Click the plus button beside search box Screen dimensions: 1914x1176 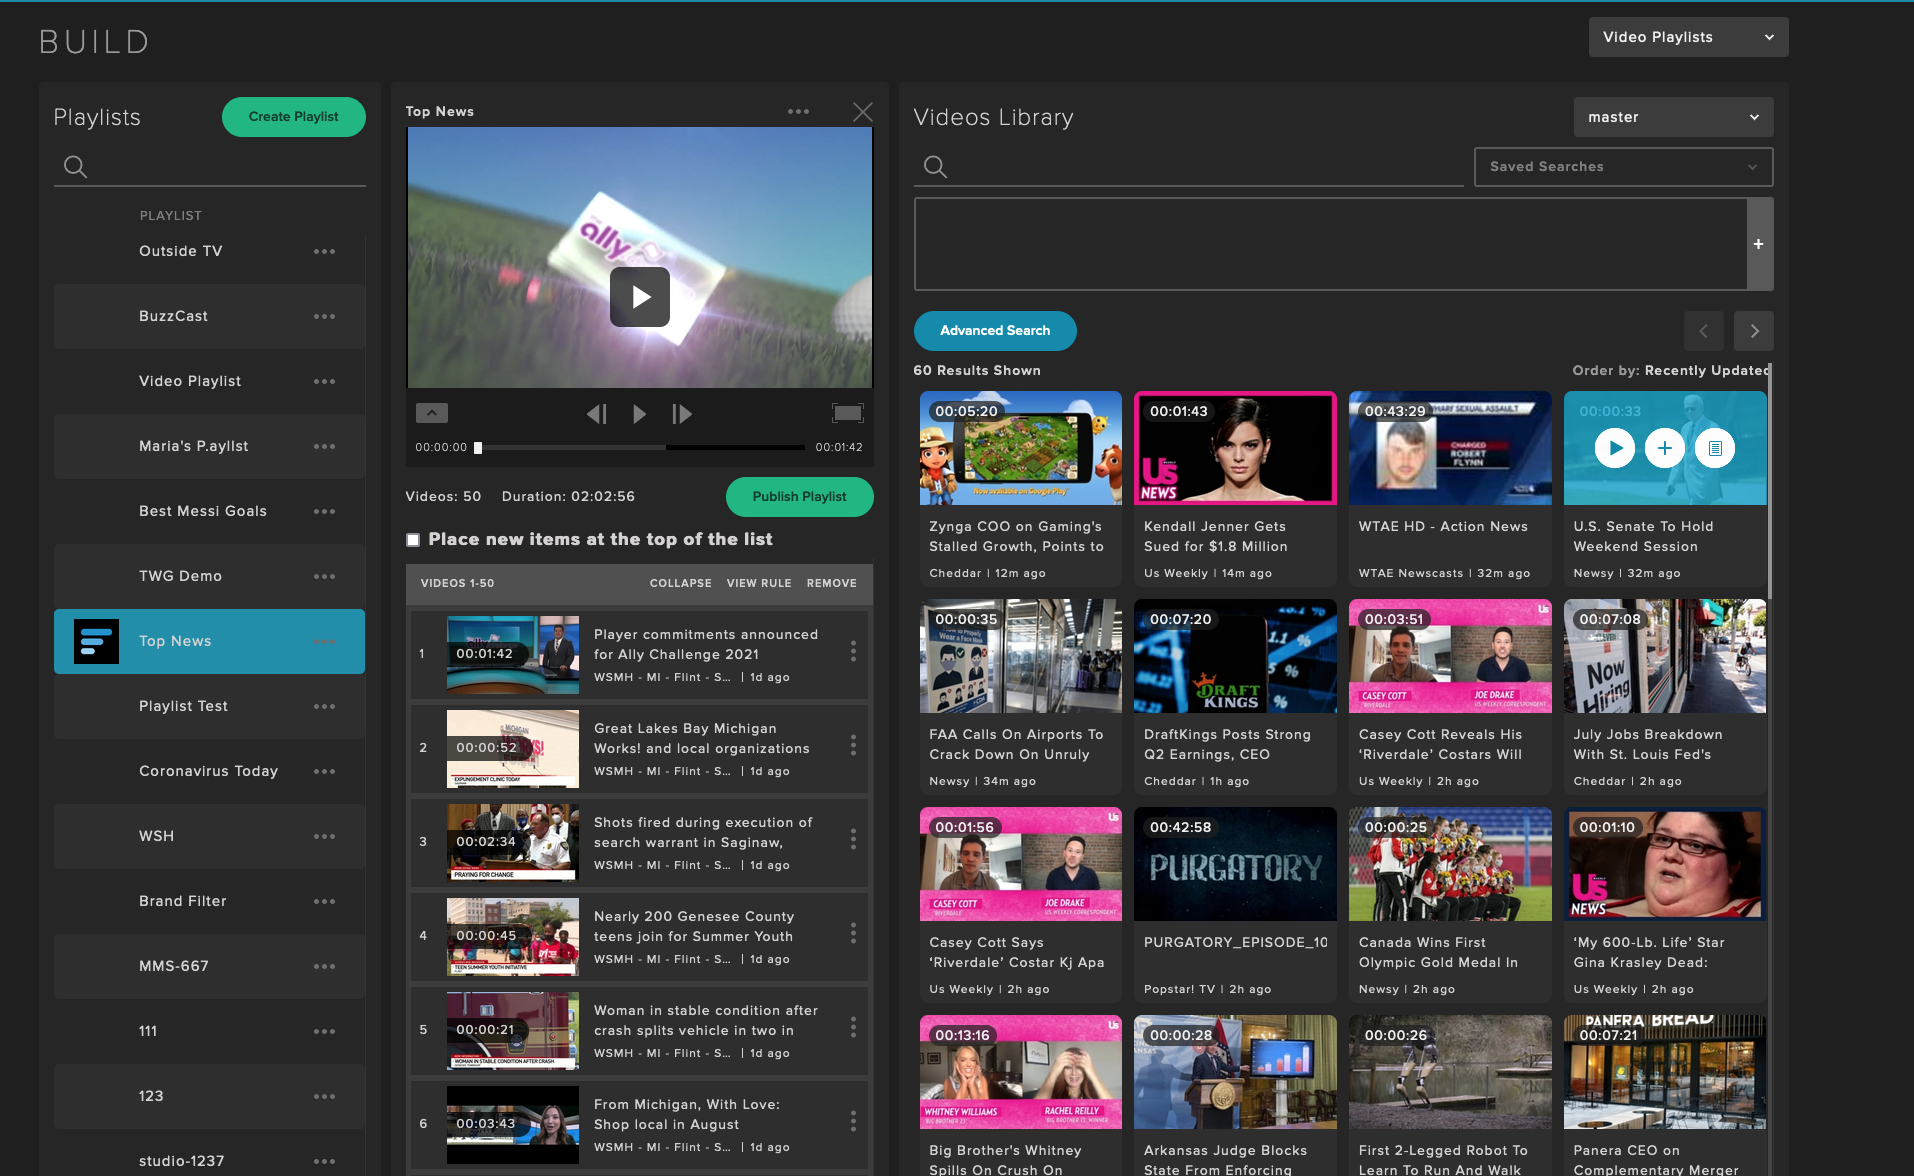click(x=1759, y=244)
